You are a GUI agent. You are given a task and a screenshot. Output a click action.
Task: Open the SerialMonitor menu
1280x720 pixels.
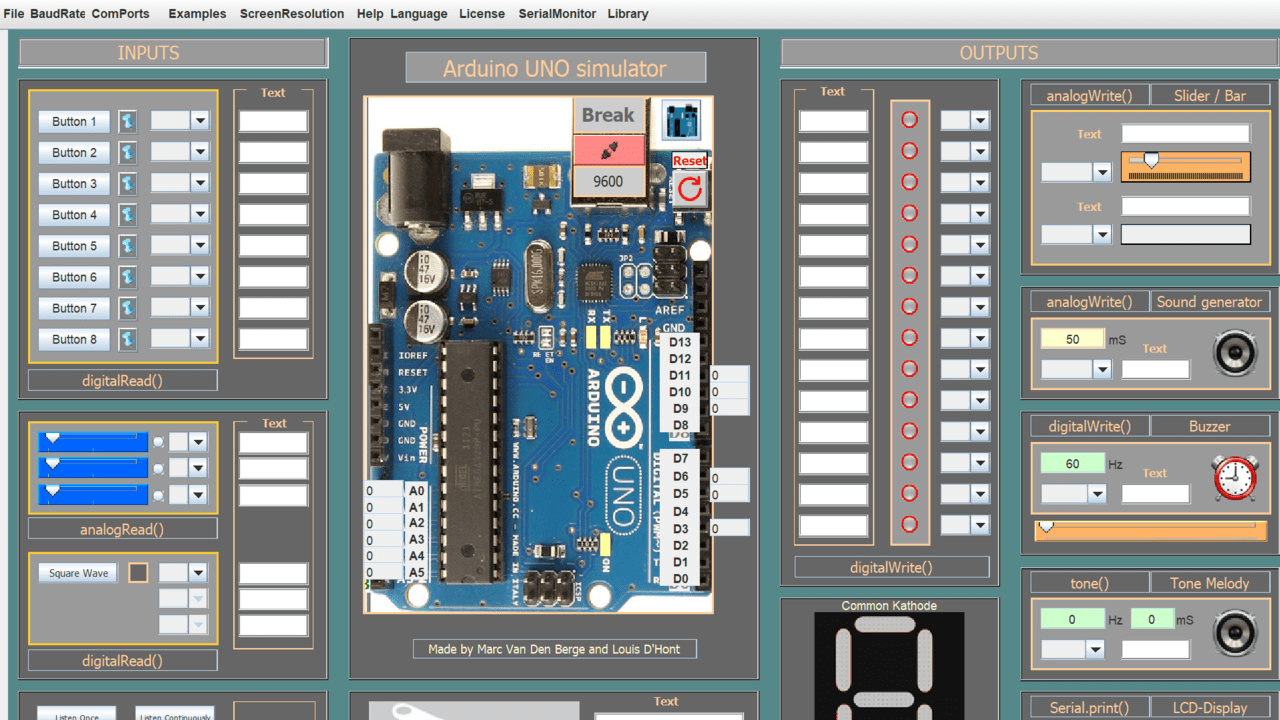(557, 14)
